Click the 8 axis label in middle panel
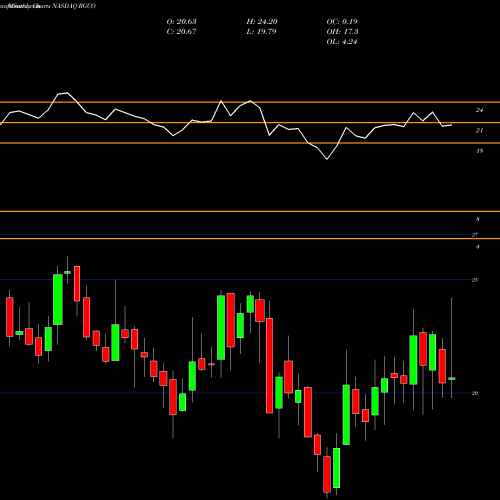Viewport: 500px width, 500px height. tap(478, 219)
